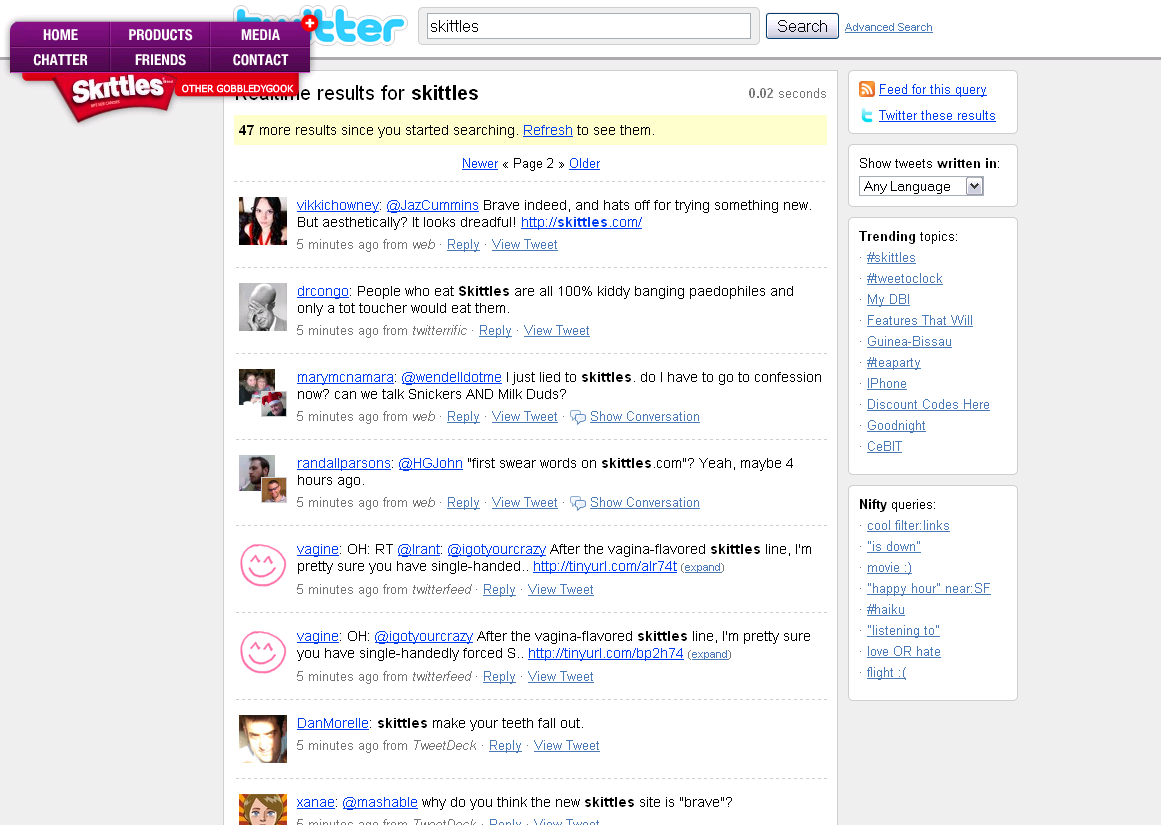
Task: Click the RSS feed icon
Action: click(x=867, y=90)
